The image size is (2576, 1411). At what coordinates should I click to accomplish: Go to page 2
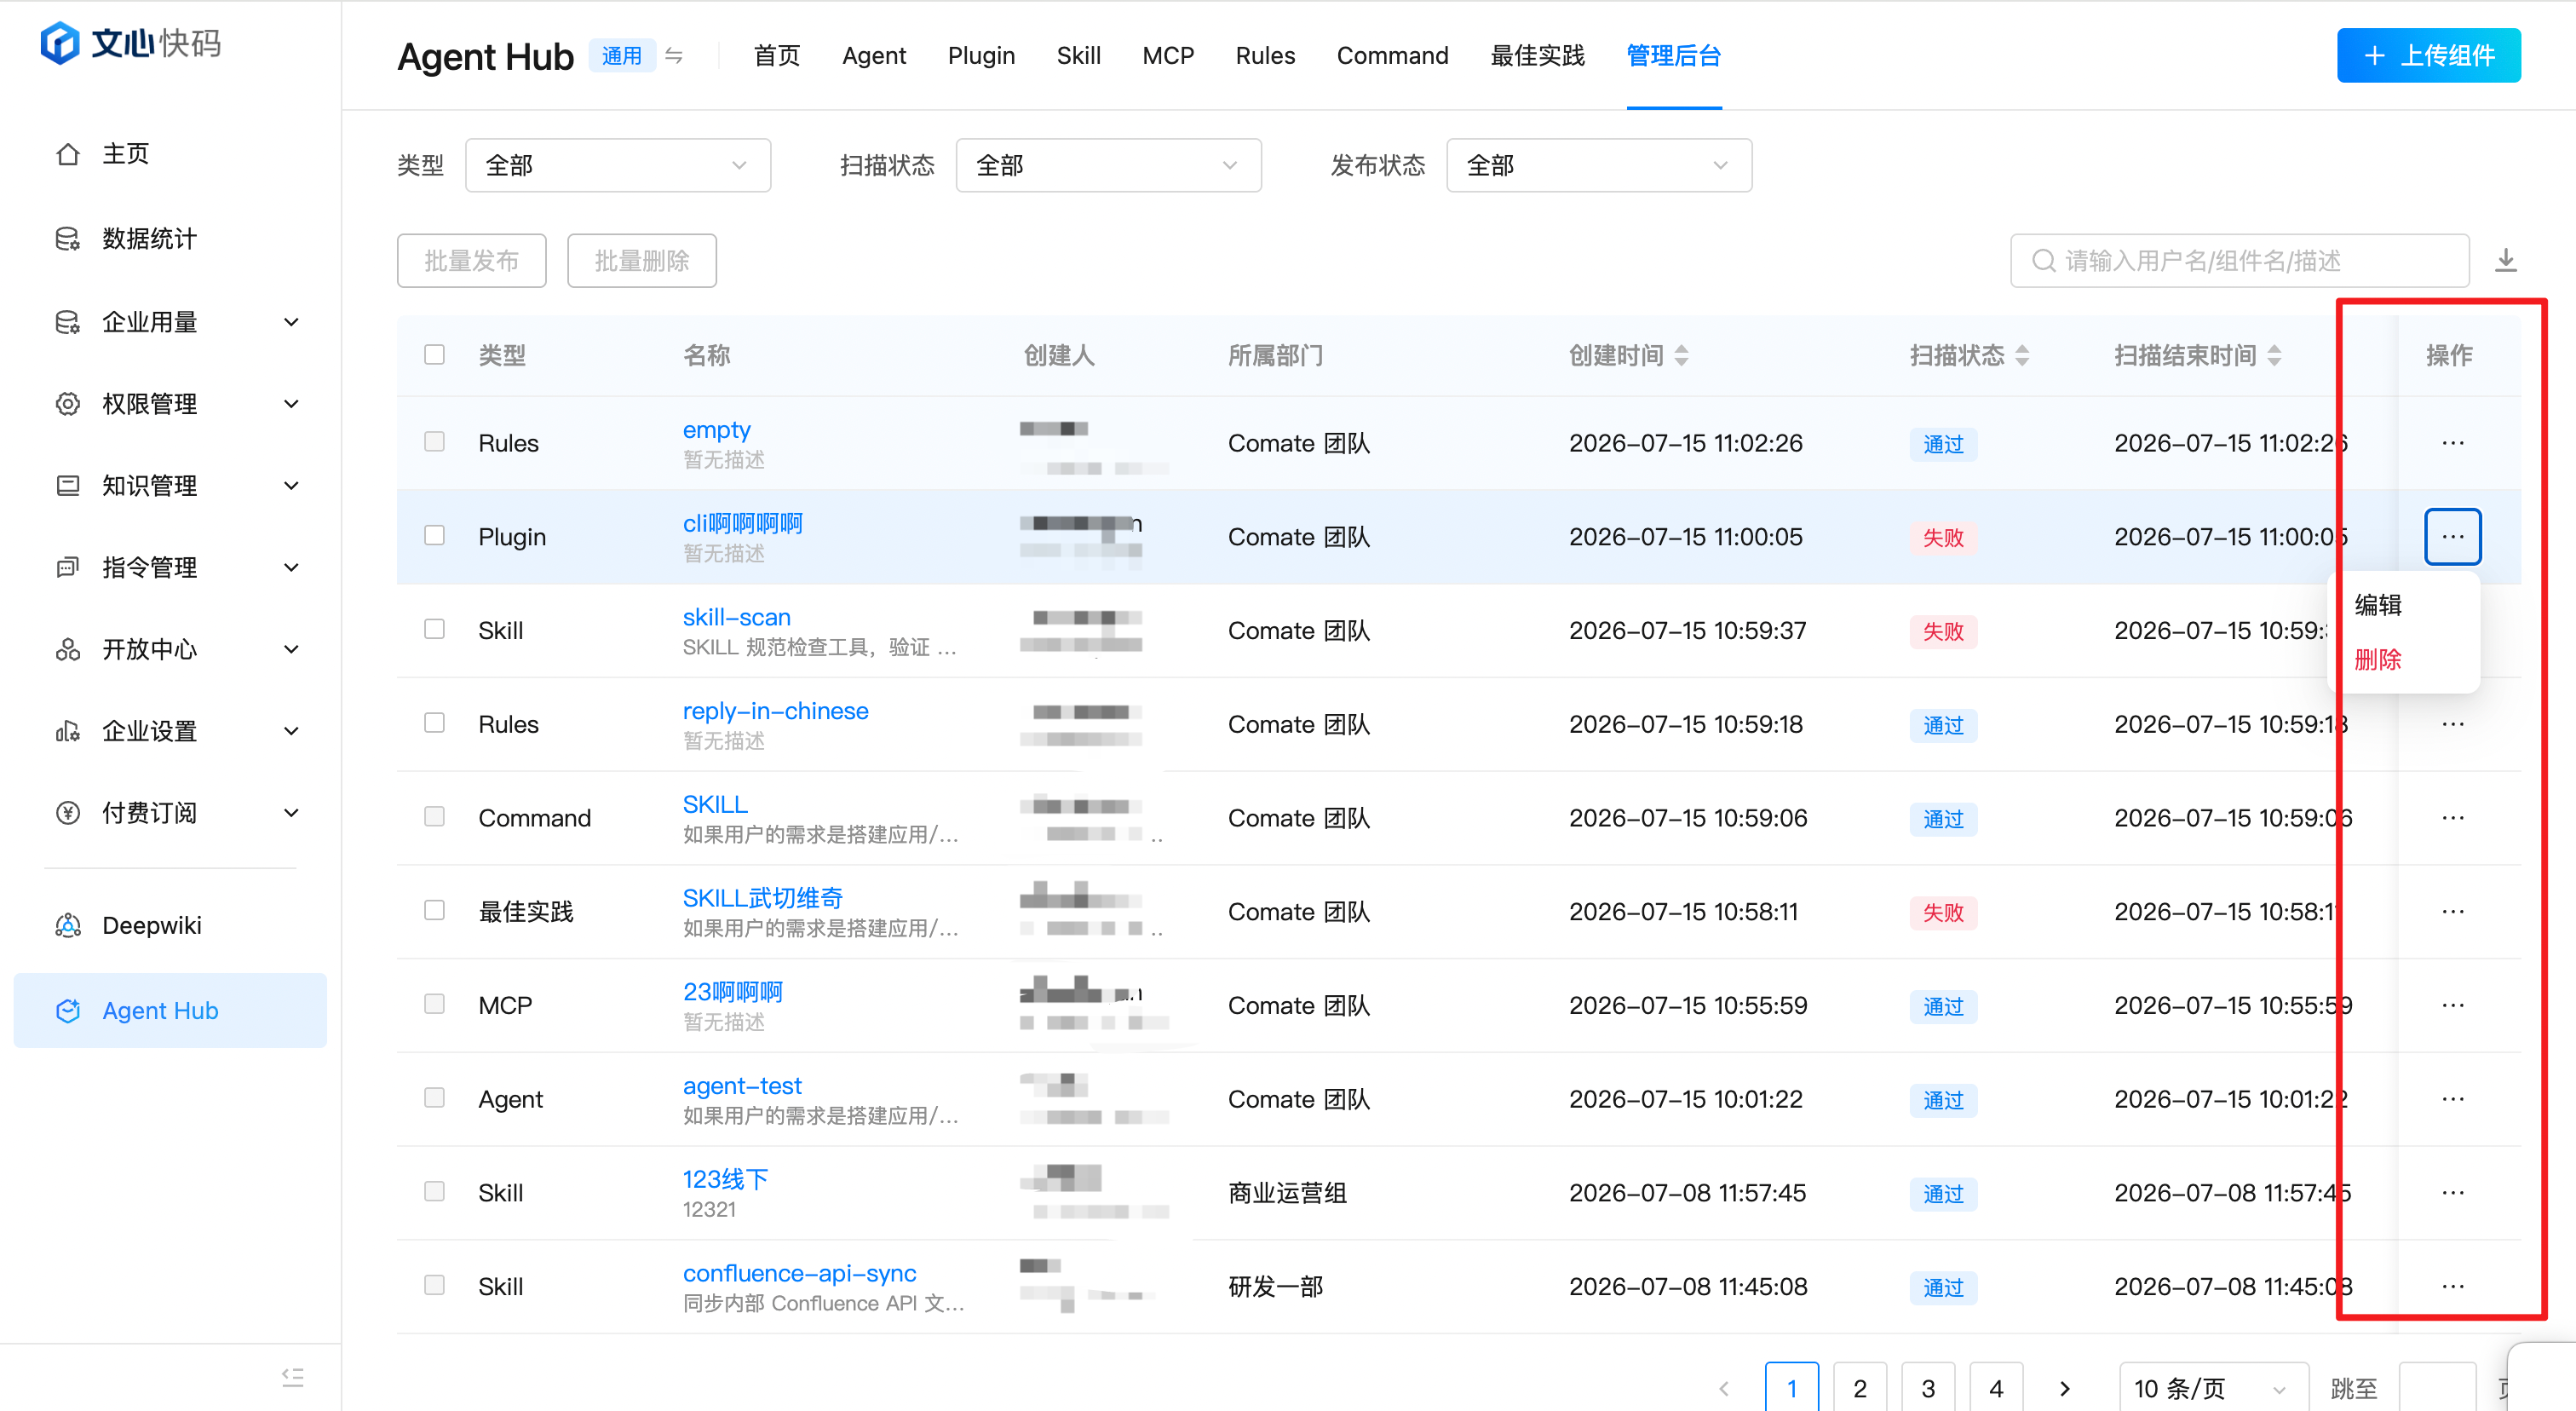(x=1859, y=1388)
